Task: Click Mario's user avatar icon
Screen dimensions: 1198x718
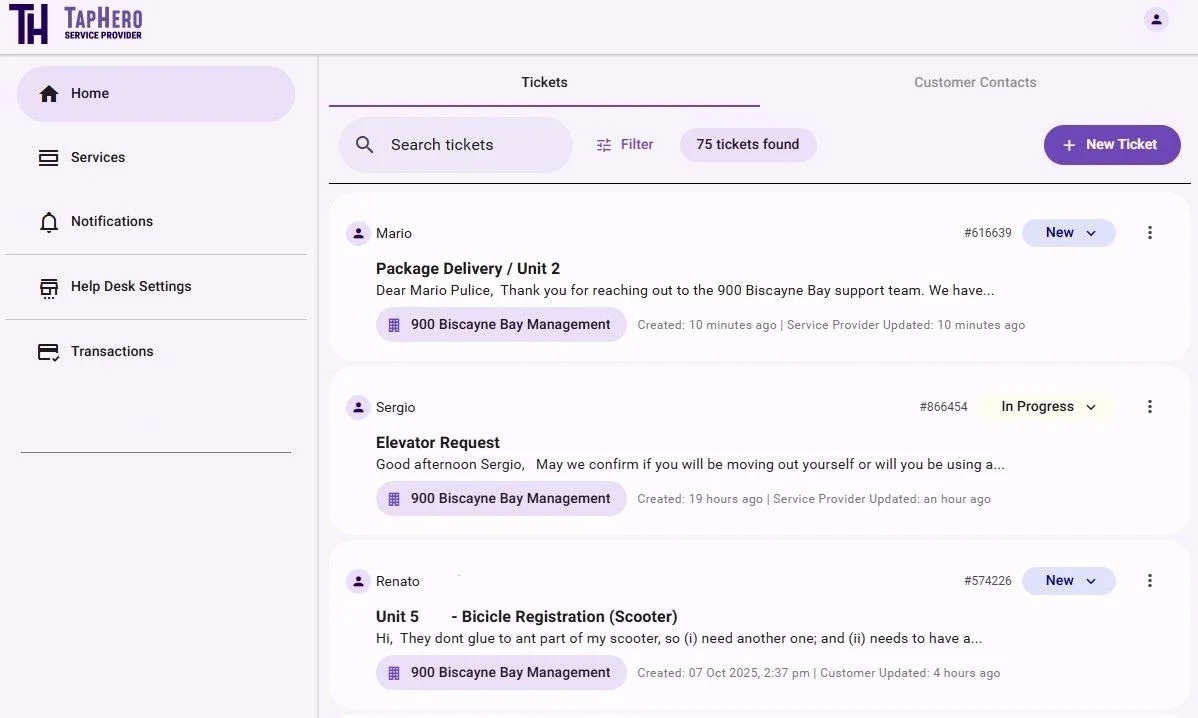Action: click(x=358, y=233)
